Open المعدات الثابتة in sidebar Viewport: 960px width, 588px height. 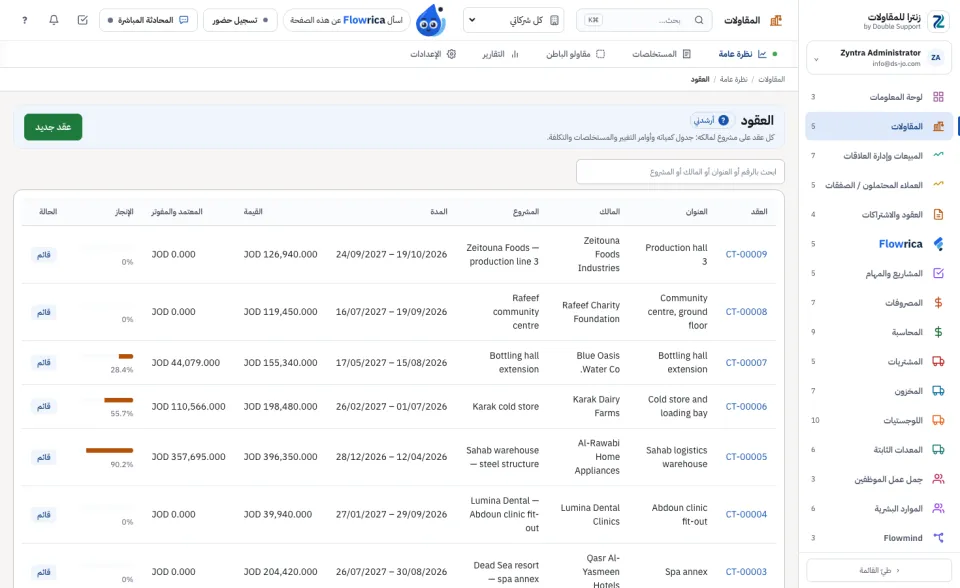click(879, 450)
